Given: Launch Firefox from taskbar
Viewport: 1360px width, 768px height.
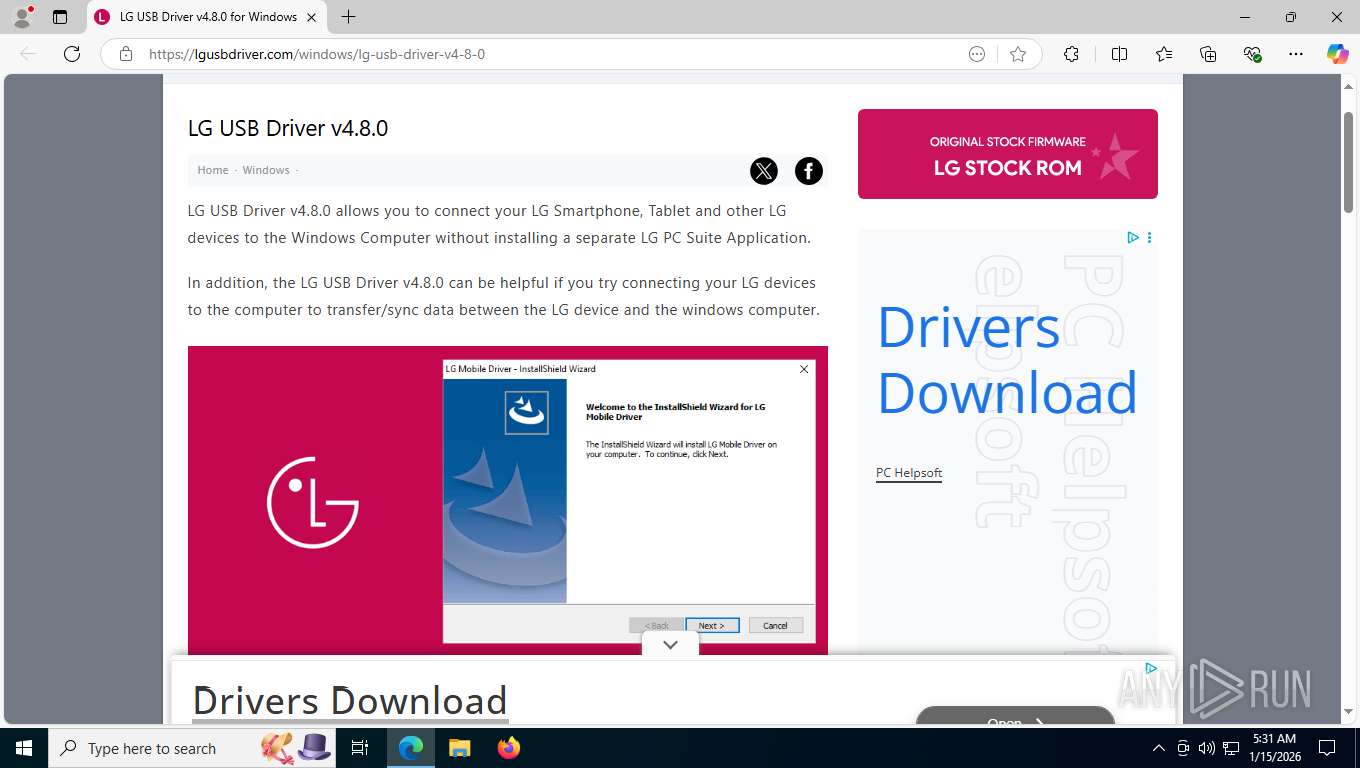Looking at the screenshot, I should [x=509, y=748].
